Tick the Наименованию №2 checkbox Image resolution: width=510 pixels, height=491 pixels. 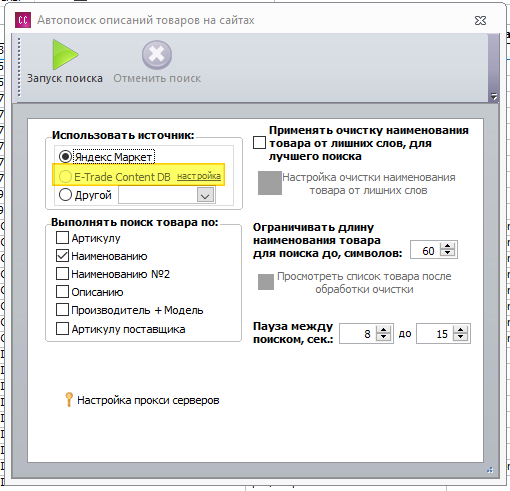pos(62,274)
